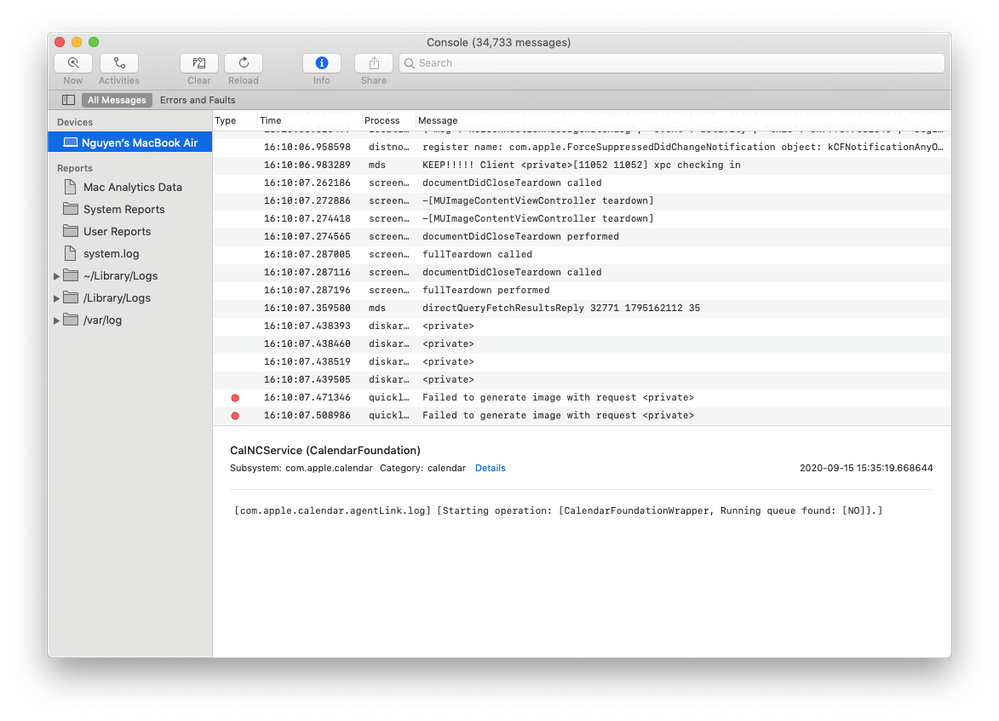Click the Devices section header
The image size is (999, 721).
click(75, 122)
